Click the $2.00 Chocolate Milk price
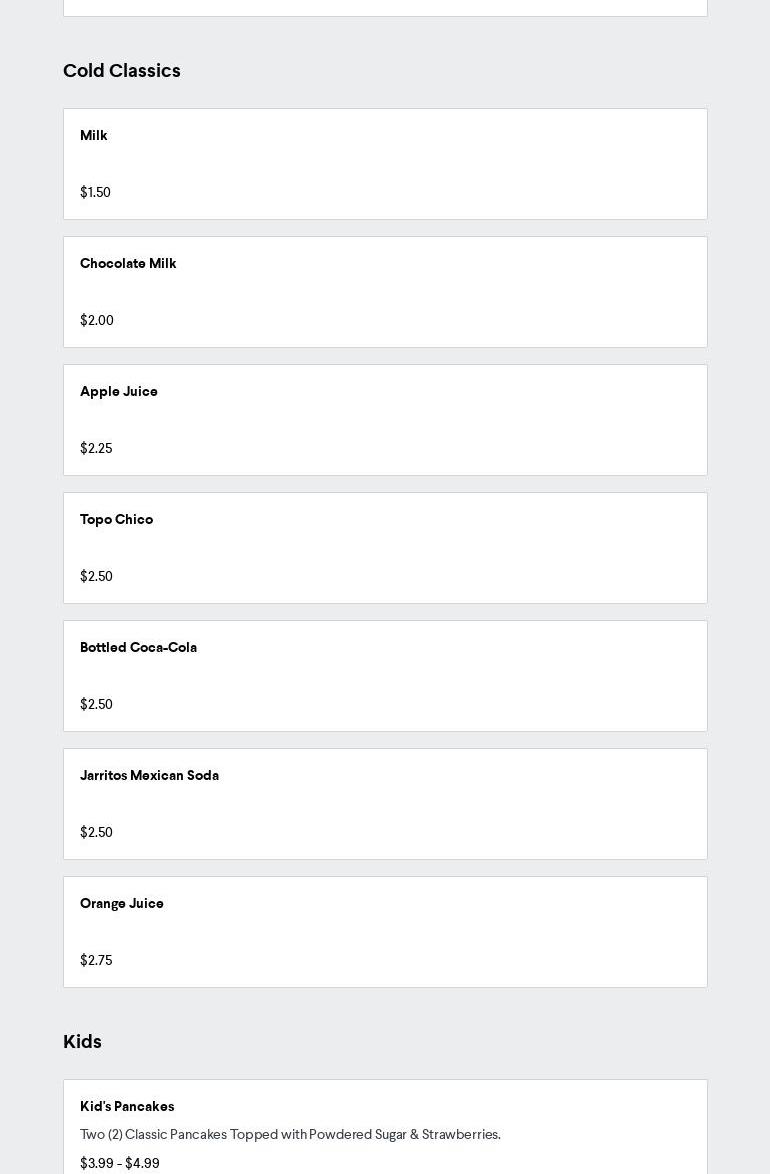The width and height of the screenshot is (770, 1174). point(97,321)
